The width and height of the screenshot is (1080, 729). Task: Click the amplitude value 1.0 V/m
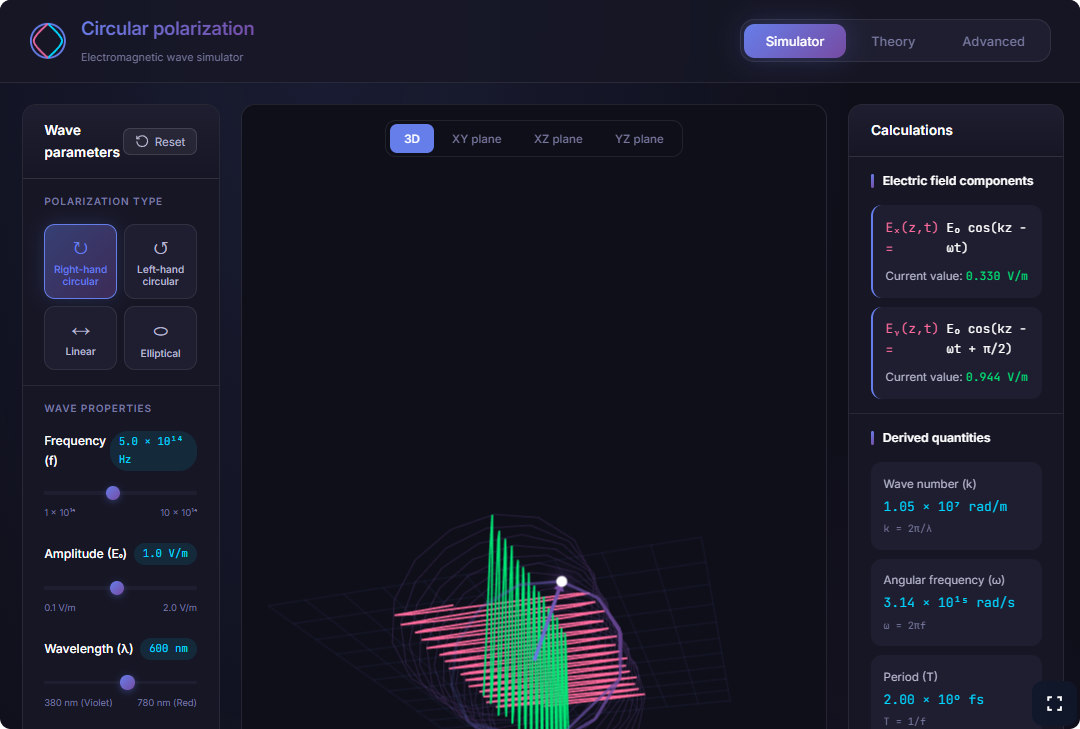coord(165,553)
